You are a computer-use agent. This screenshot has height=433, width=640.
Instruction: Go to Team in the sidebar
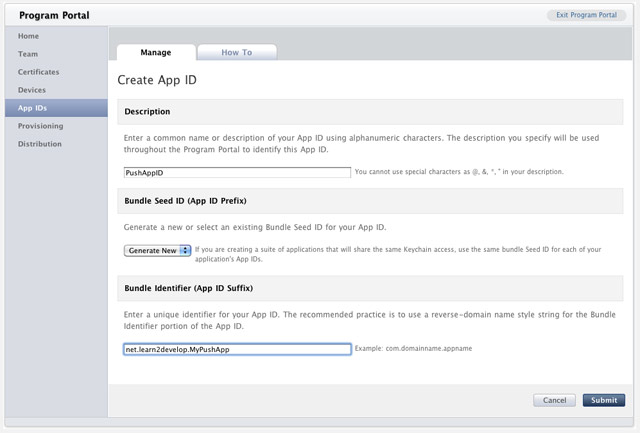pyautogui.click(x=28, y=54)
